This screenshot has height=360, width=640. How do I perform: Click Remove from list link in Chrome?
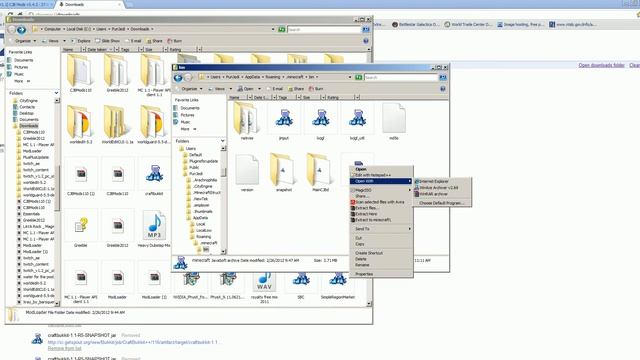64,348
